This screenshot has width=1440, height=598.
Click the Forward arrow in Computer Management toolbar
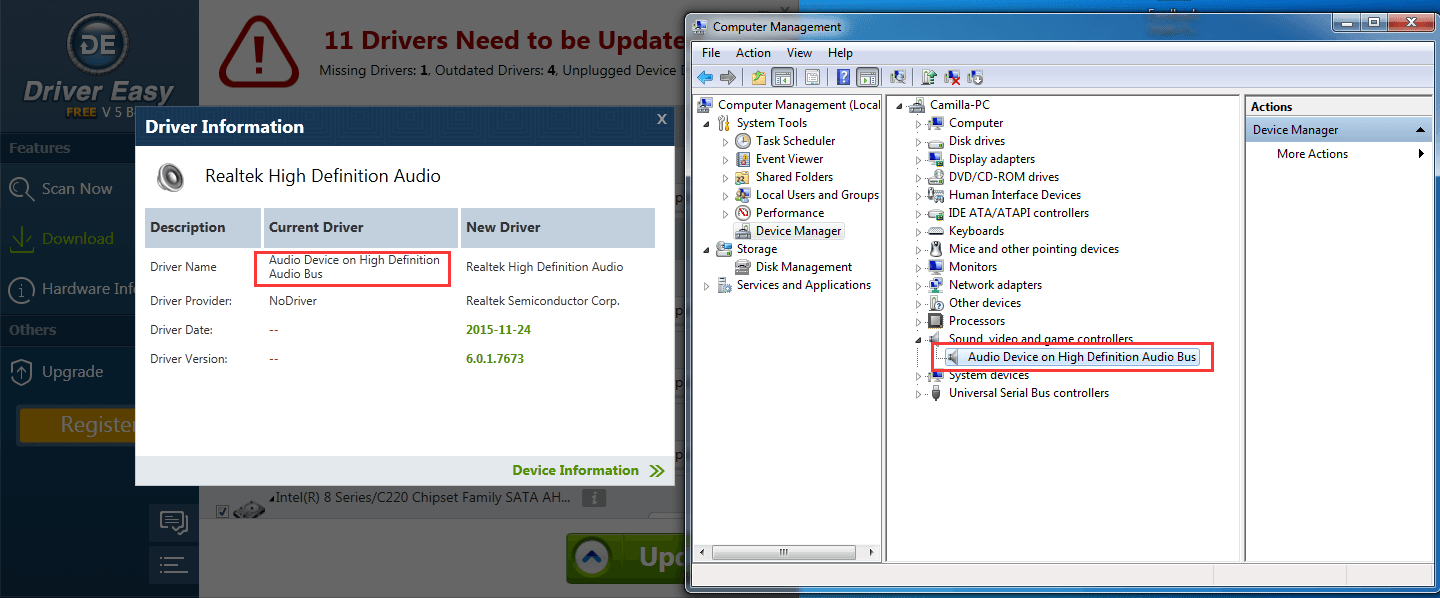click(x=728, y=77)
